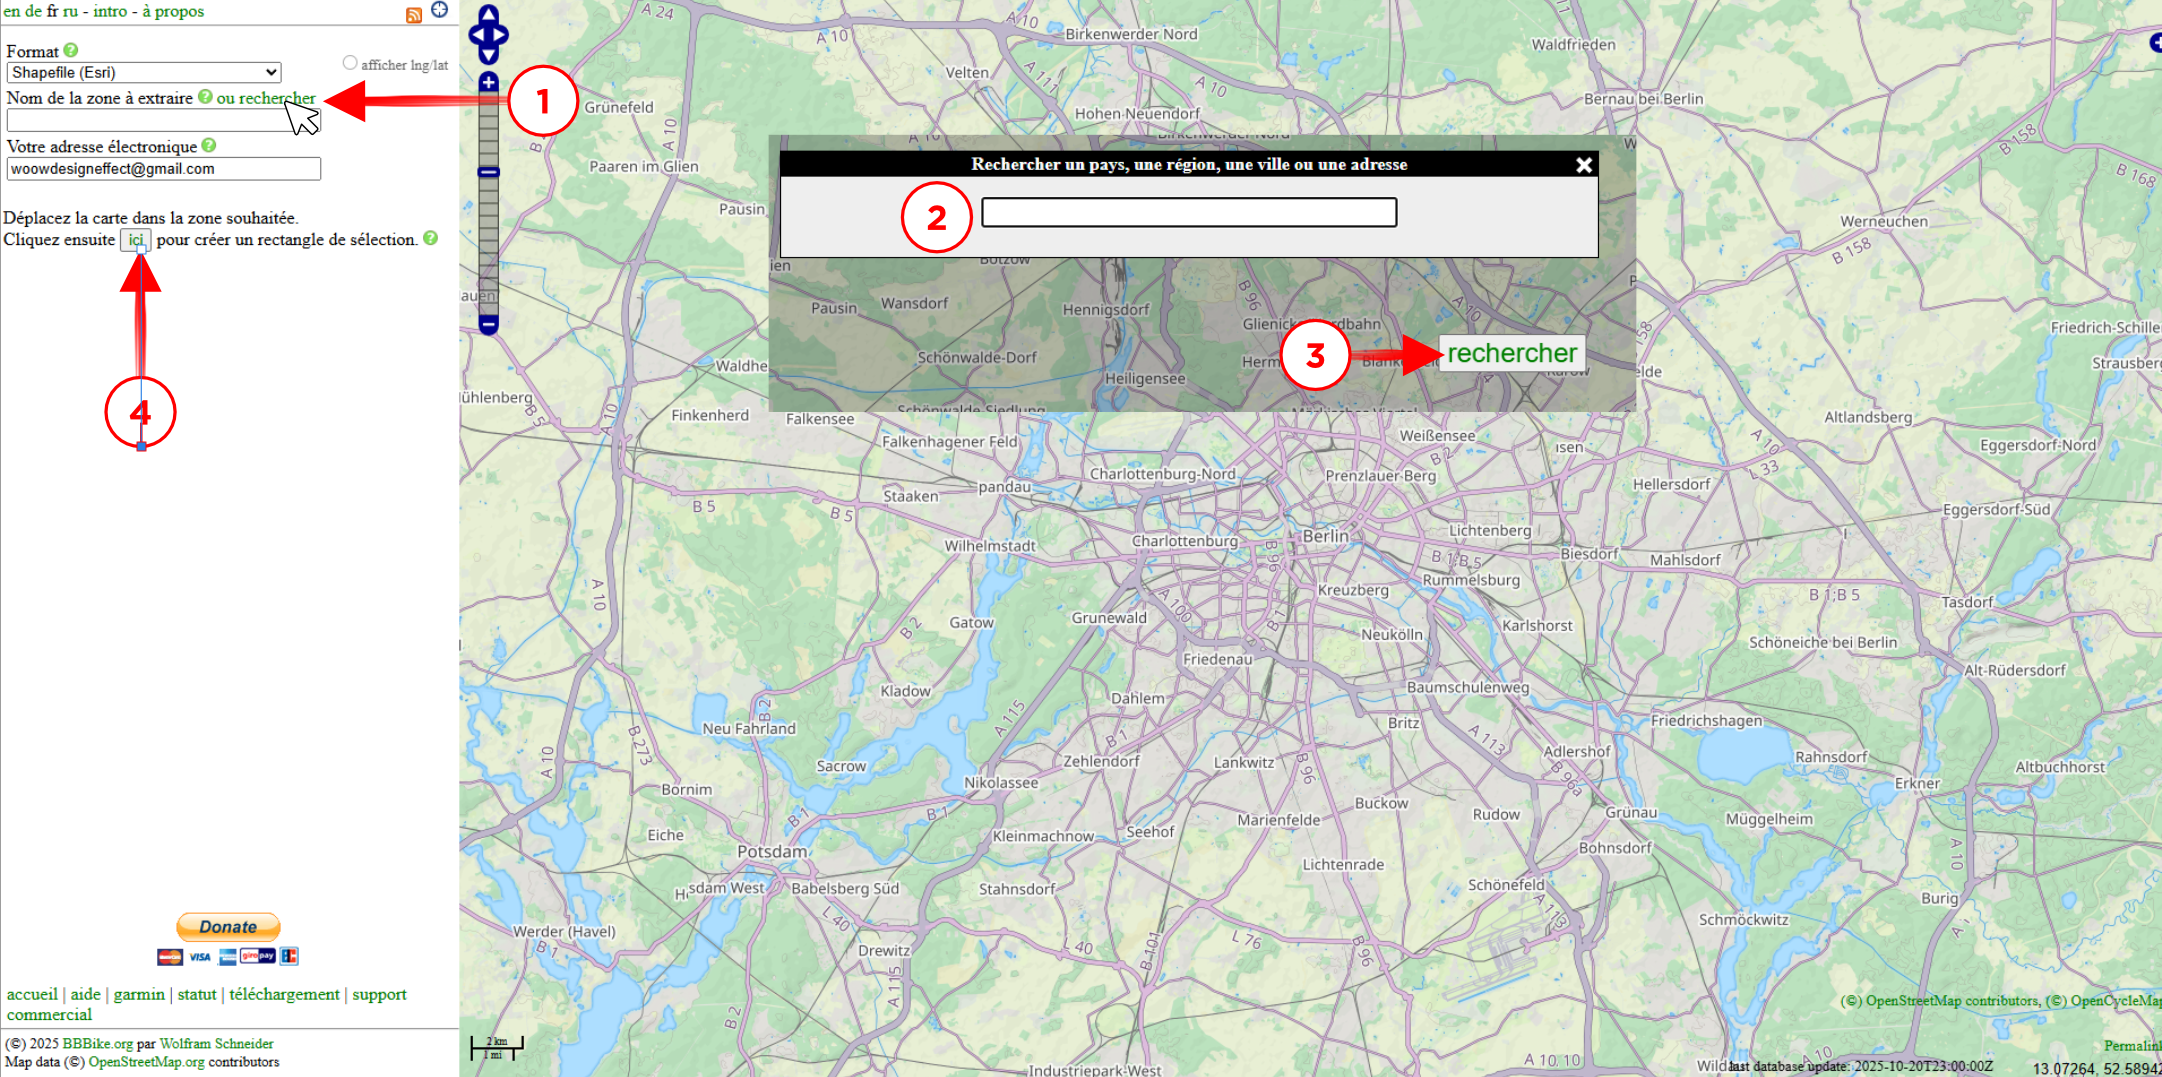Open the Format help question mark
Viewport: 2162px width, 1077px height.
[x=71, y=50]
